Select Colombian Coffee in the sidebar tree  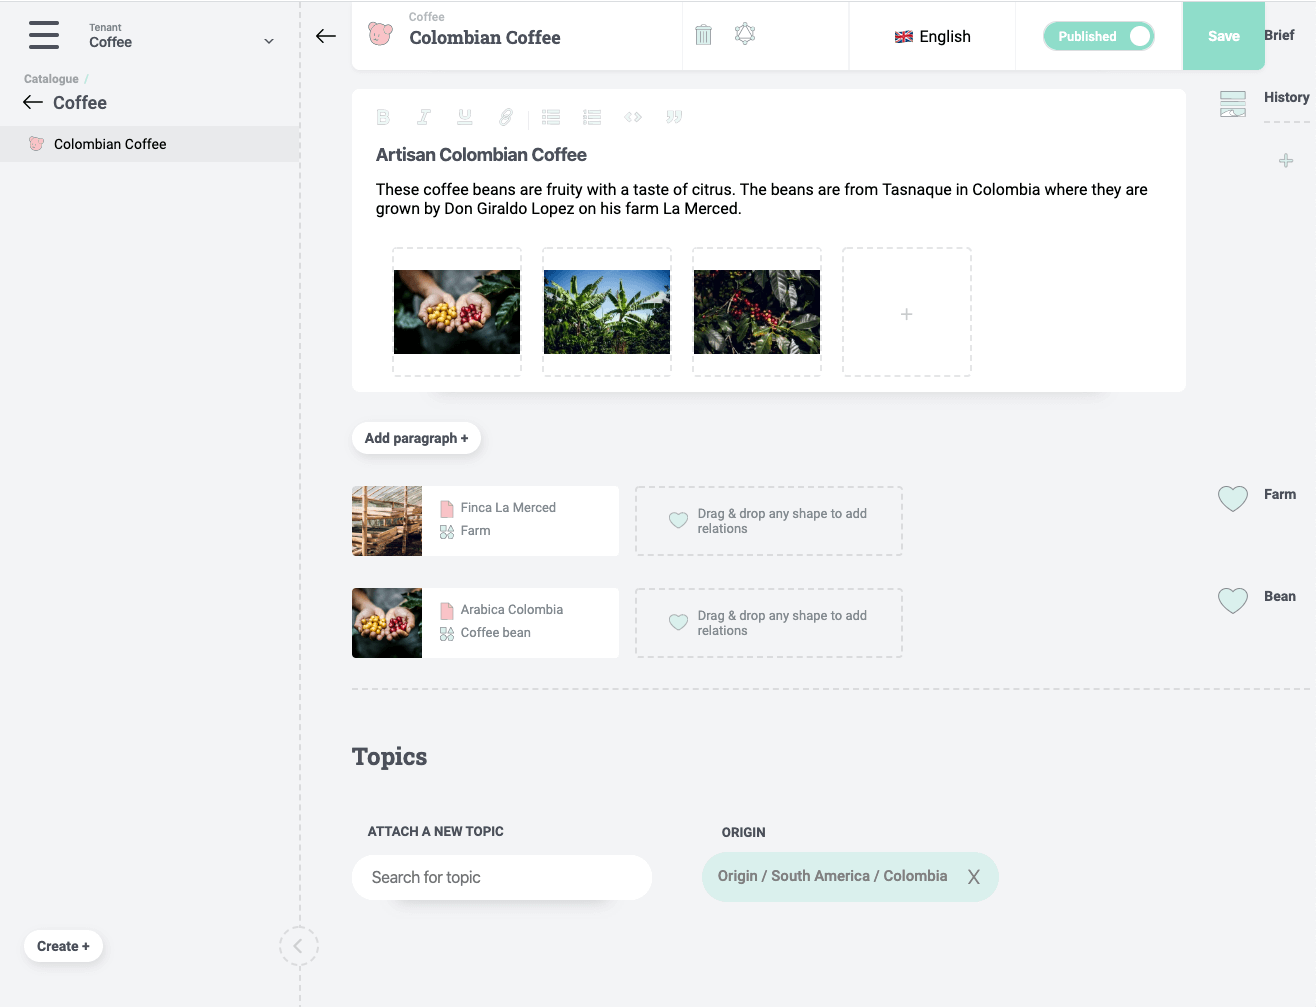pos(150,144)
